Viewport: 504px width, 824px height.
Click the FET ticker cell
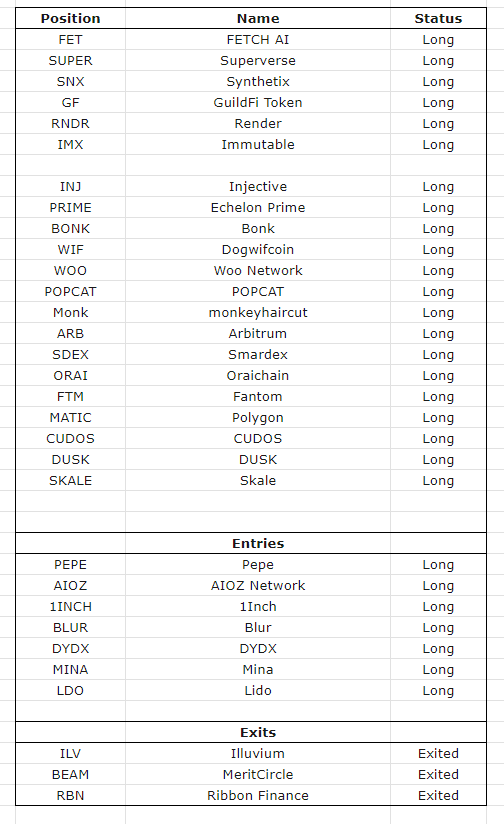pos(70,39)
